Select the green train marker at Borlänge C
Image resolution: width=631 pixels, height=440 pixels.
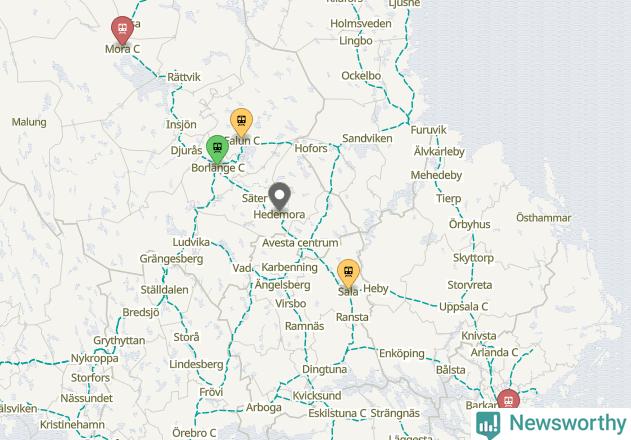tap(217, 149)
